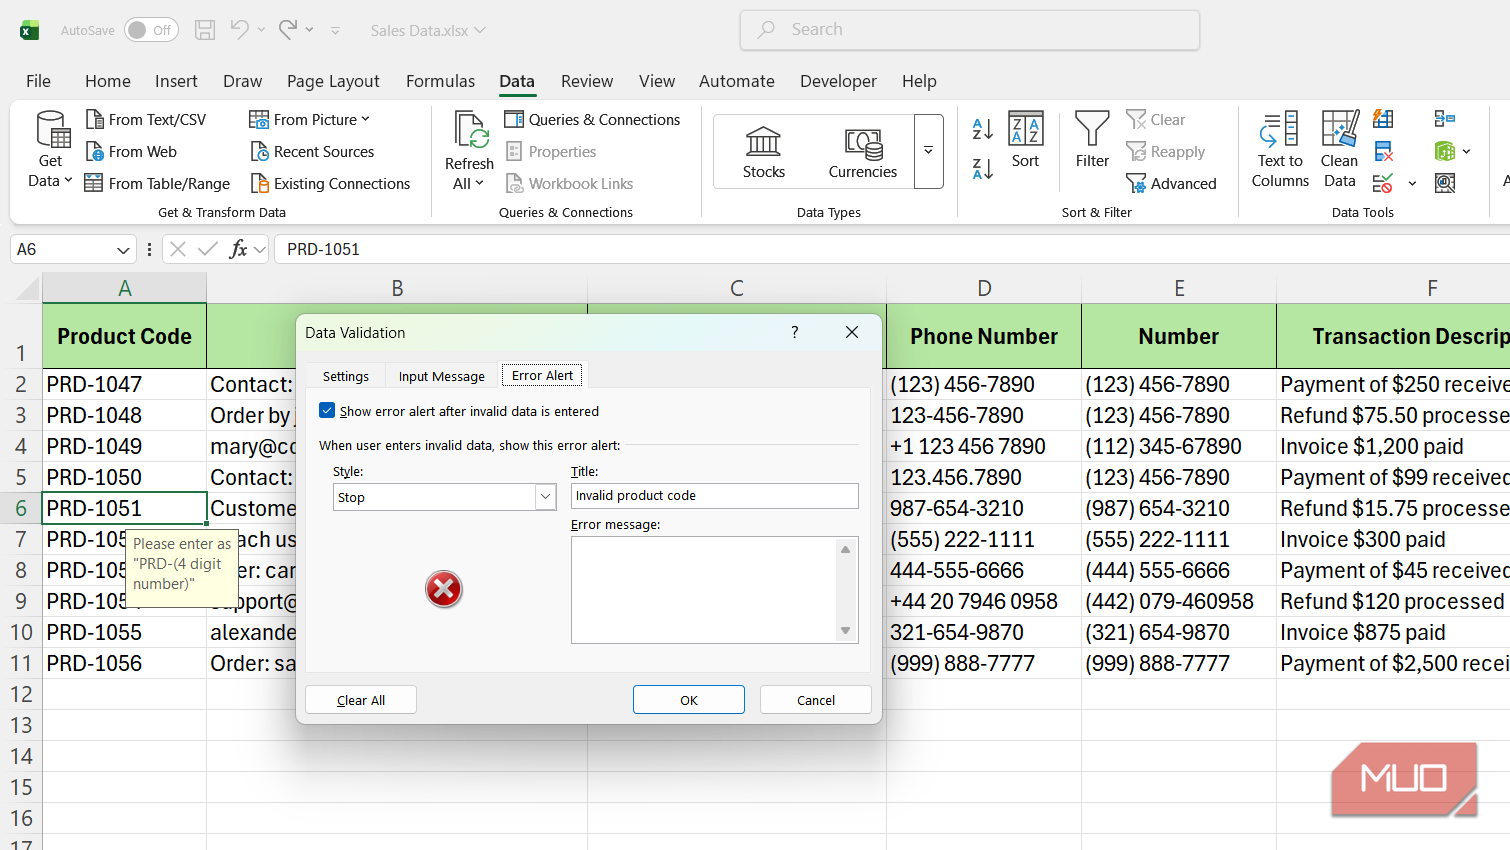
Task: Click Cancel in Data Validation
Action: coord(816,700)
